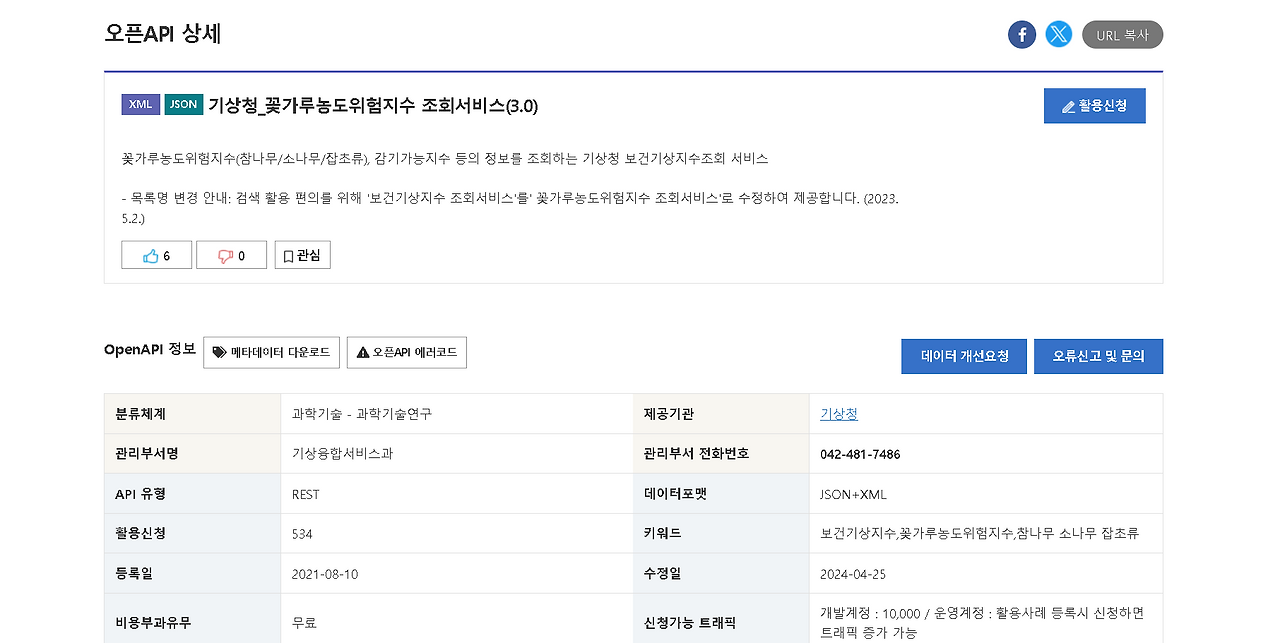Download metadata using 메타데이터 다운로드 button
Viewport: 1280px width, 643px height.
pyautogui.click(x=271, y=352)
